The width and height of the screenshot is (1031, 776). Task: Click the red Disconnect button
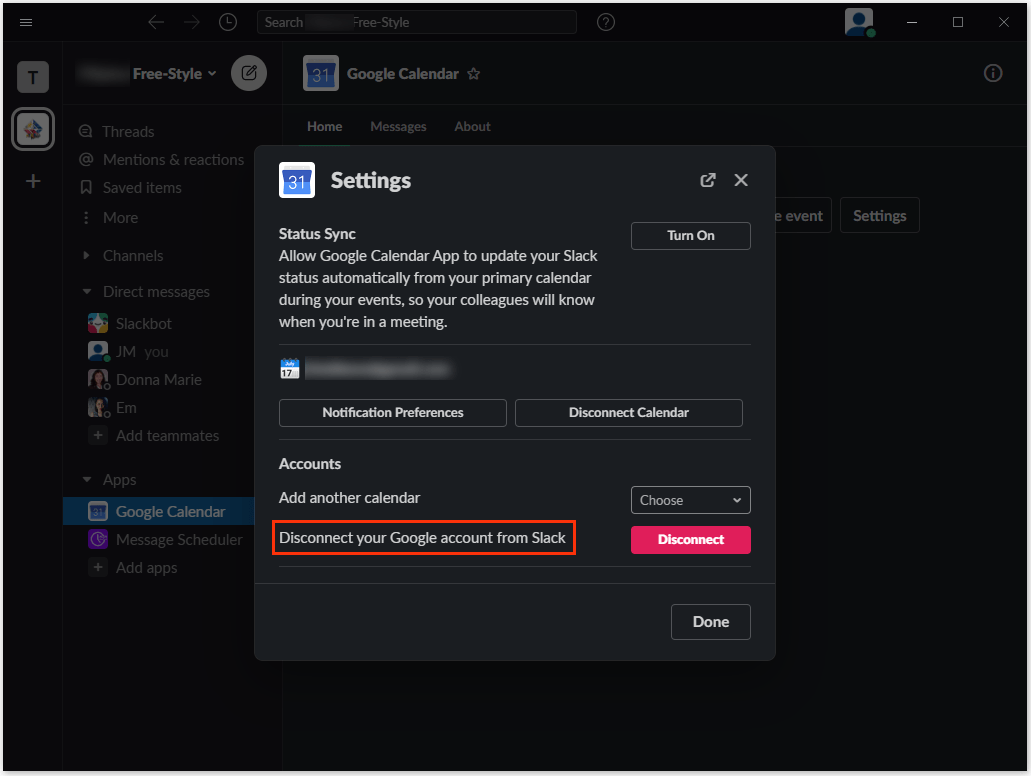(x=690, y=539)
